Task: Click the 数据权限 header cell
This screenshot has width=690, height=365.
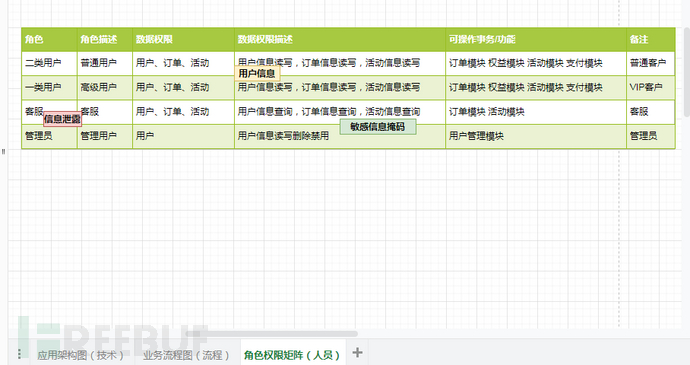Action: coord(183,40)
